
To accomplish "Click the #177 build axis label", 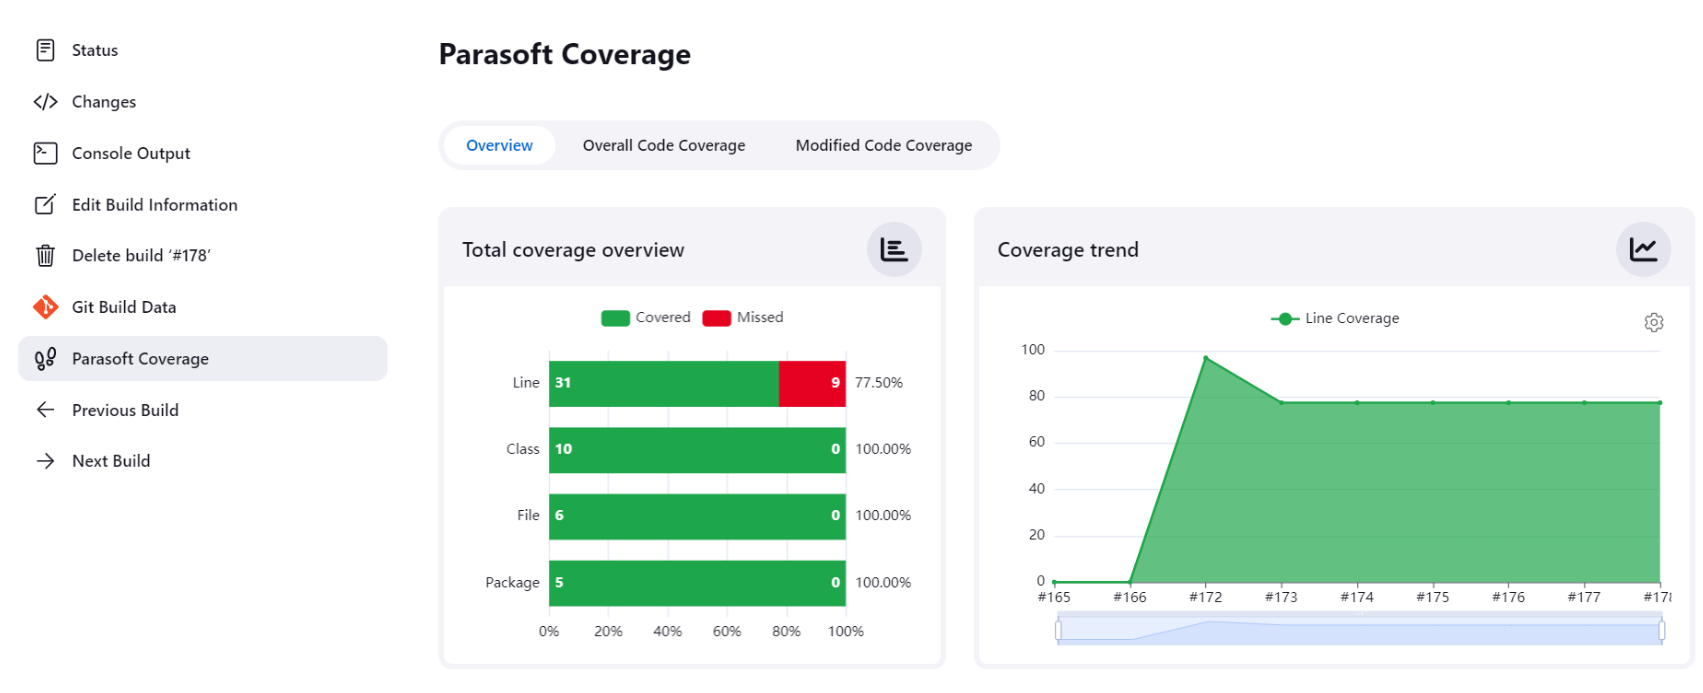I will click(x=1584, y=597).
